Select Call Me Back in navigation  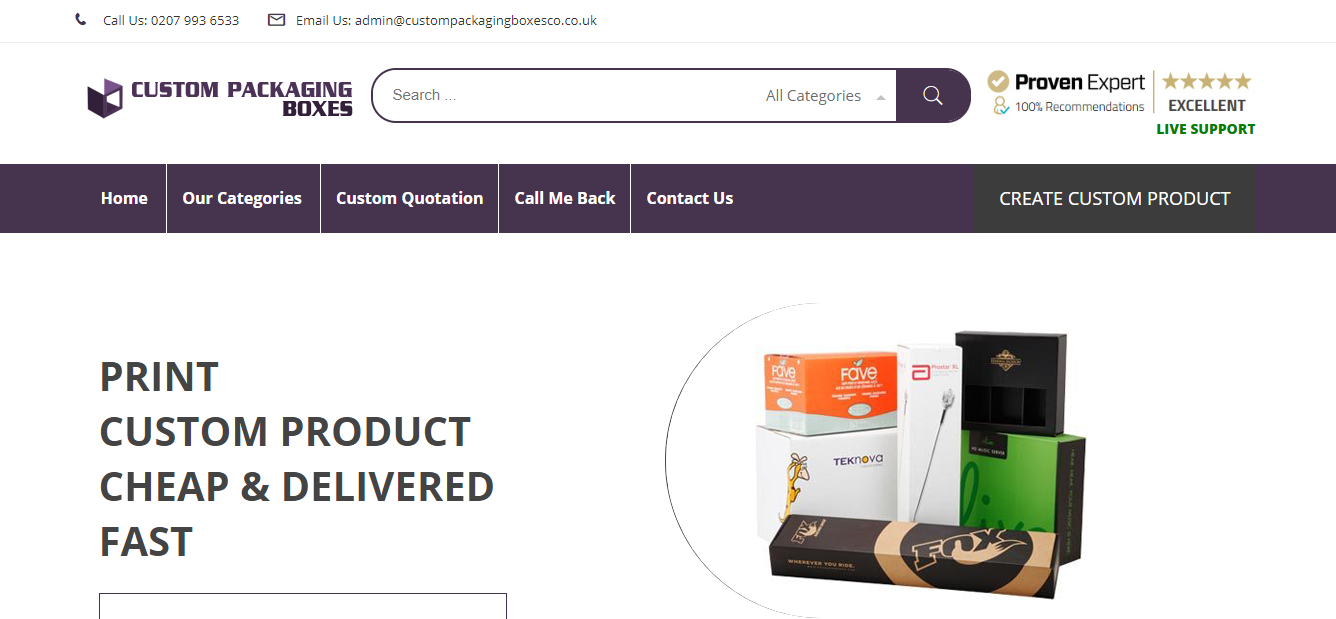click(565, 198)
